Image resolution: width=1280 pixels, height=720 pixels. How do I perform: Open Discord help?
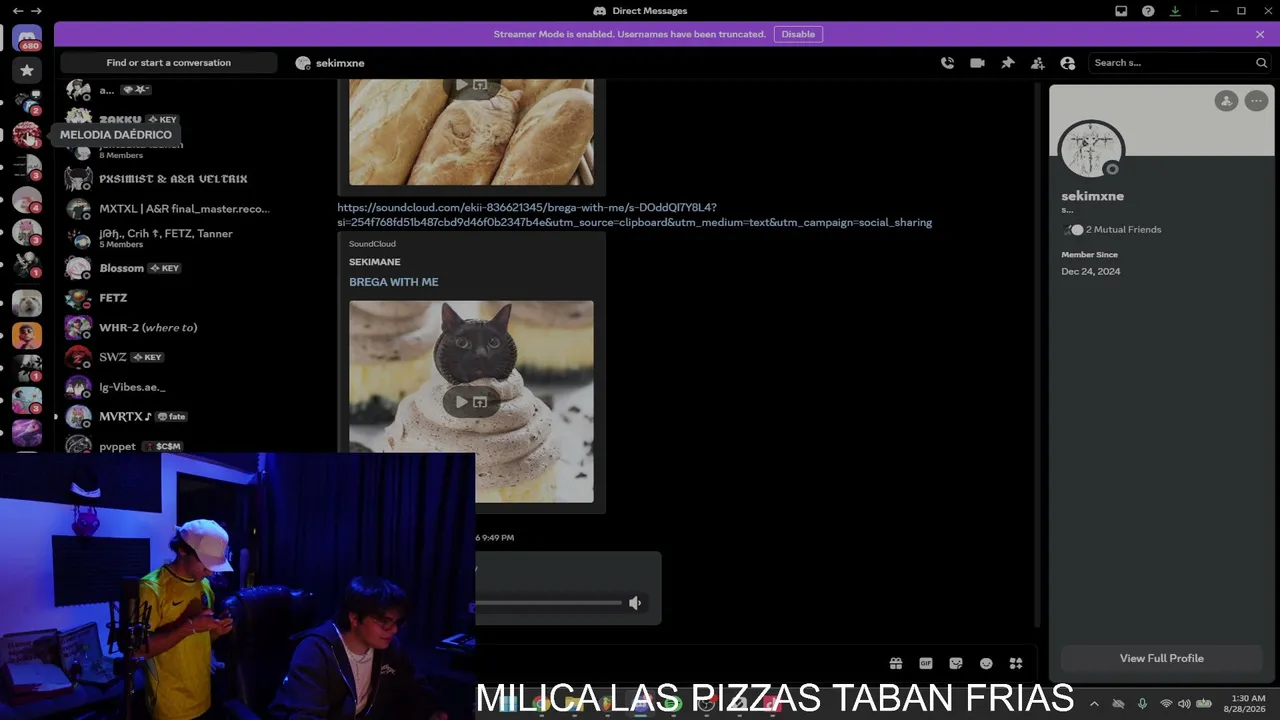[1148, 11]
